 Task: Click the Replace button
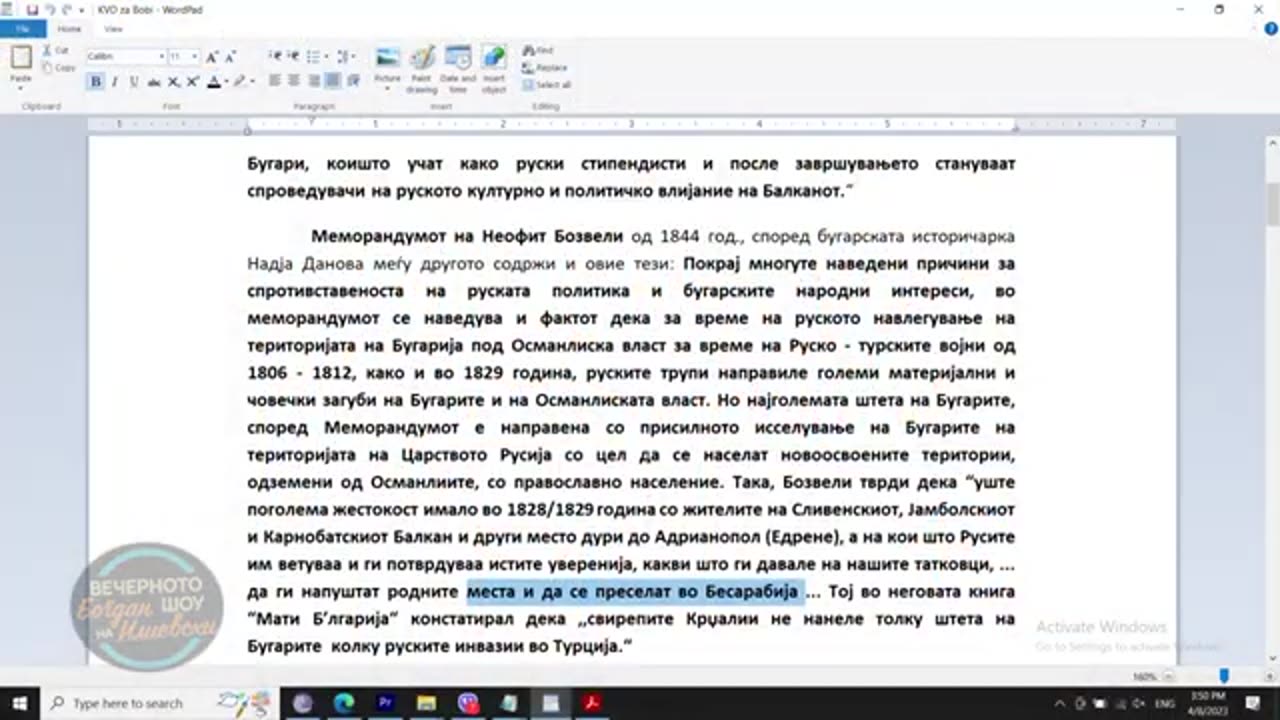545,67
